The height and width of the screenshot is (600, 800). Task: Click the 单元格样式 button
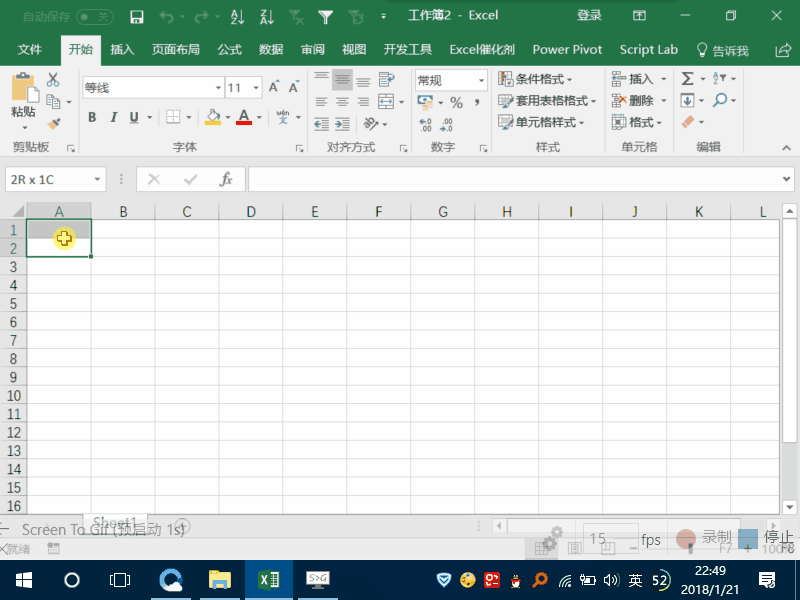pyautogui.click(x=541, y=122)
